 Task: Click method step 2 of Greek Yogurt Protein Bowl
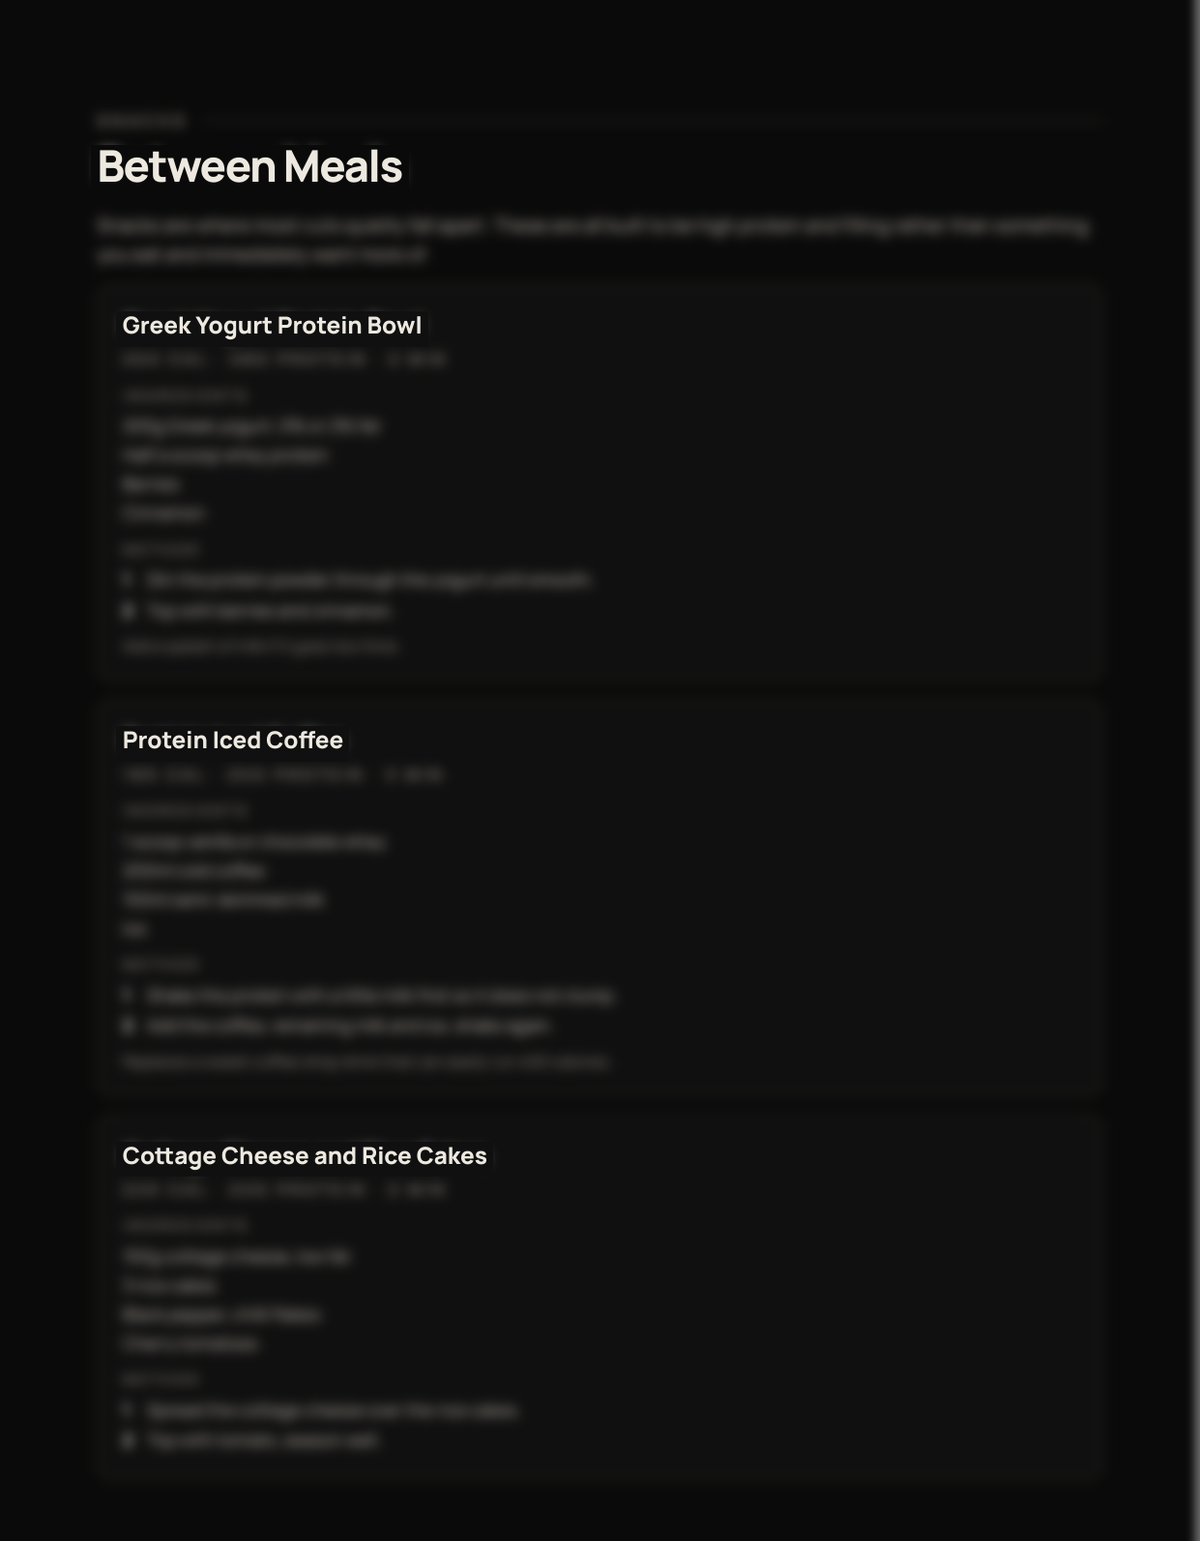(257, 611)
